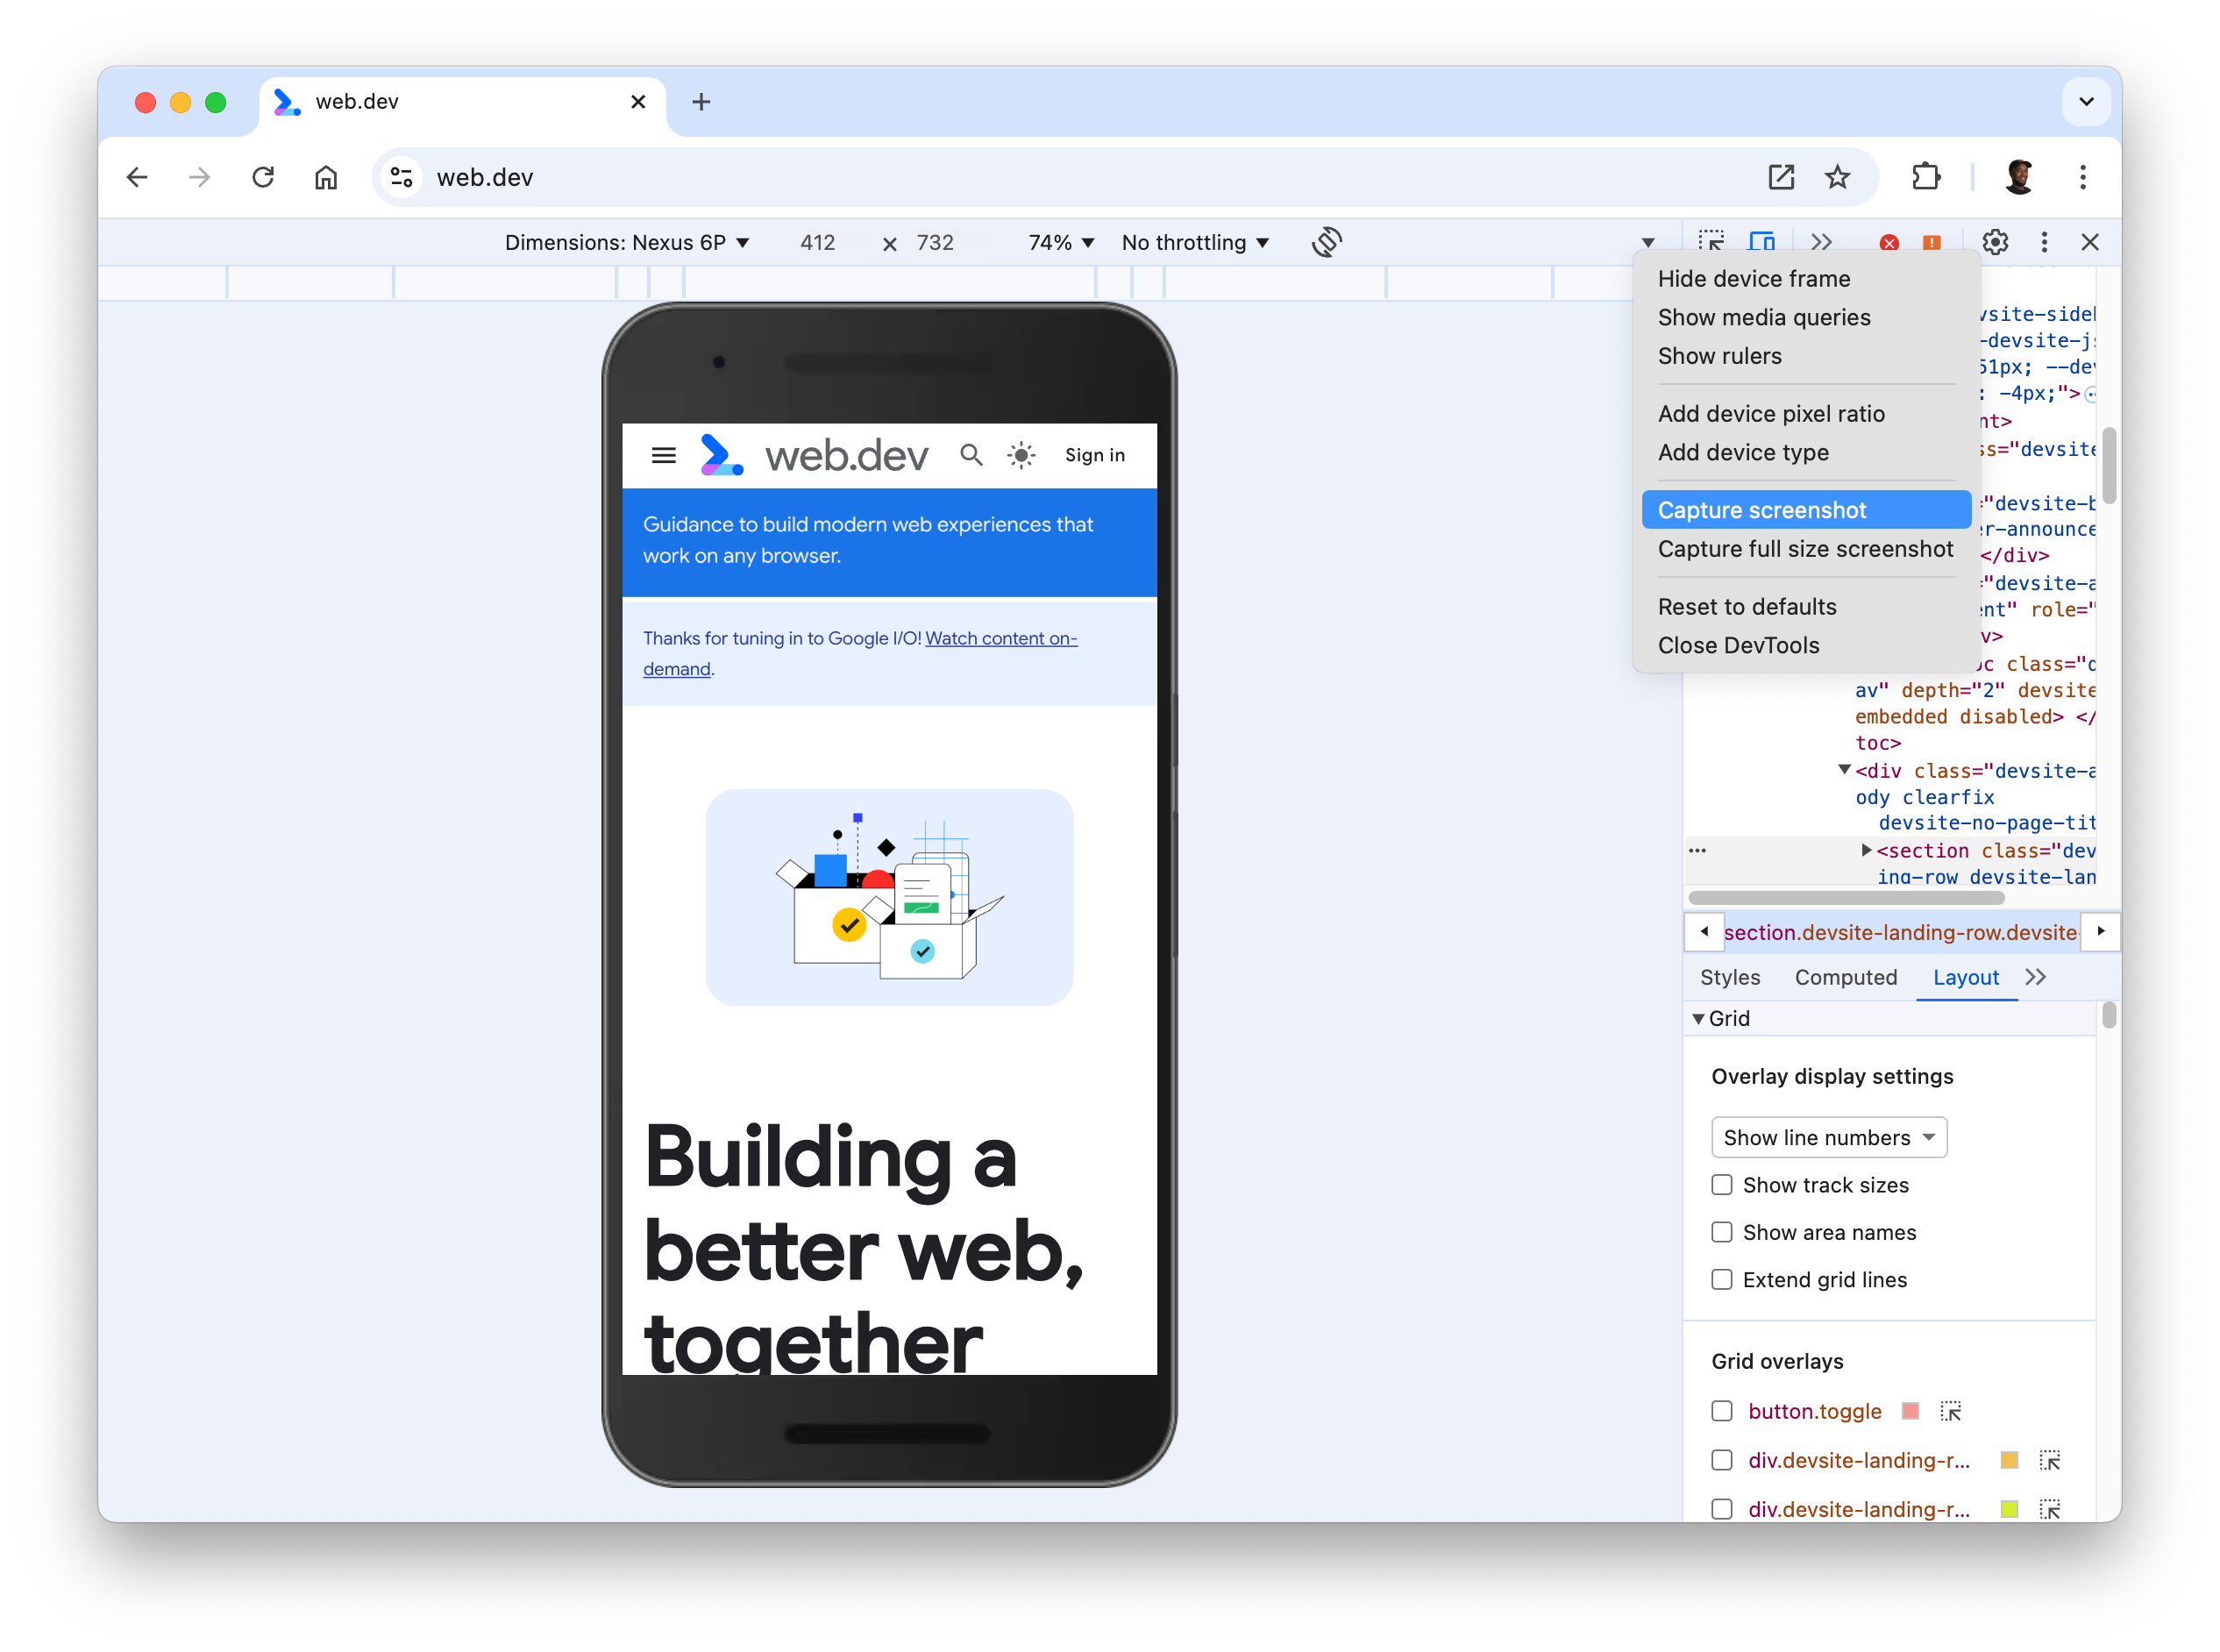Click the Layout tab in DevTools
Image resolution: width=2220 pixels, height=1652 pixels.
[x=1967, y=977]
